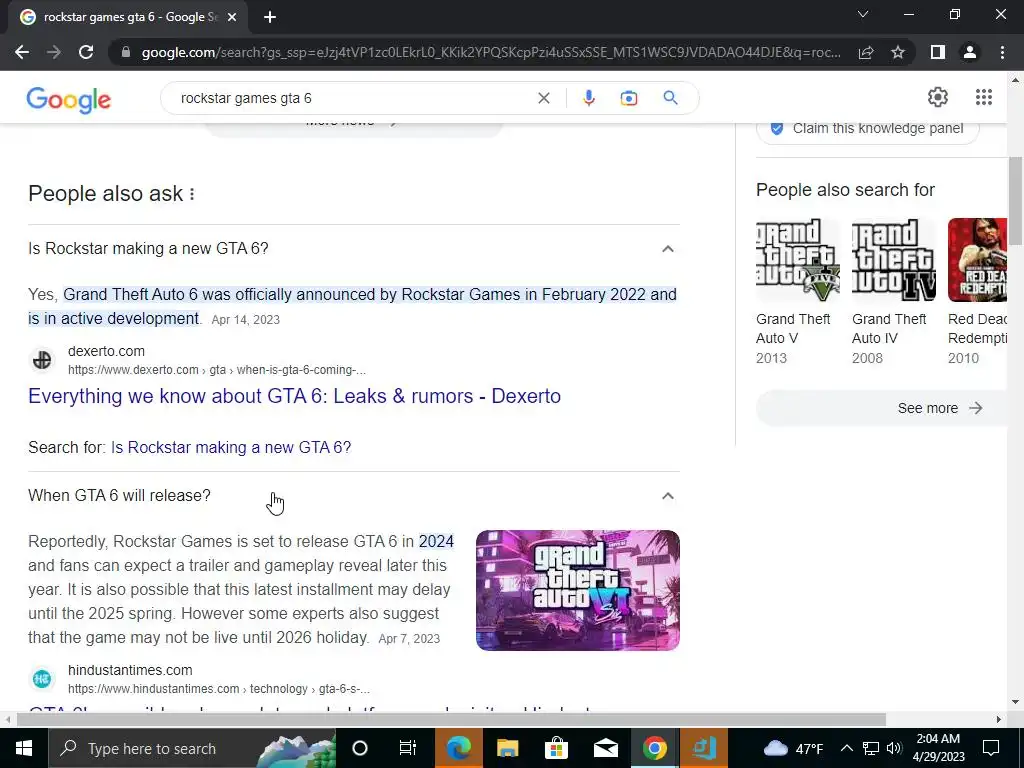Screen dimensions: 1024x768
Task: Show hidden system tray icons
Action: point(846,748)
